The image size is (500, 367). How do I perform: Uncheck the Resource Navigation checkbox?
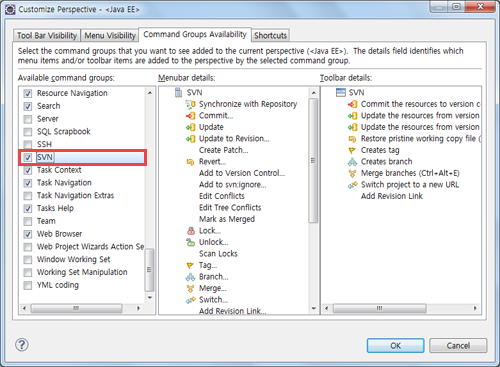(28, 94)
